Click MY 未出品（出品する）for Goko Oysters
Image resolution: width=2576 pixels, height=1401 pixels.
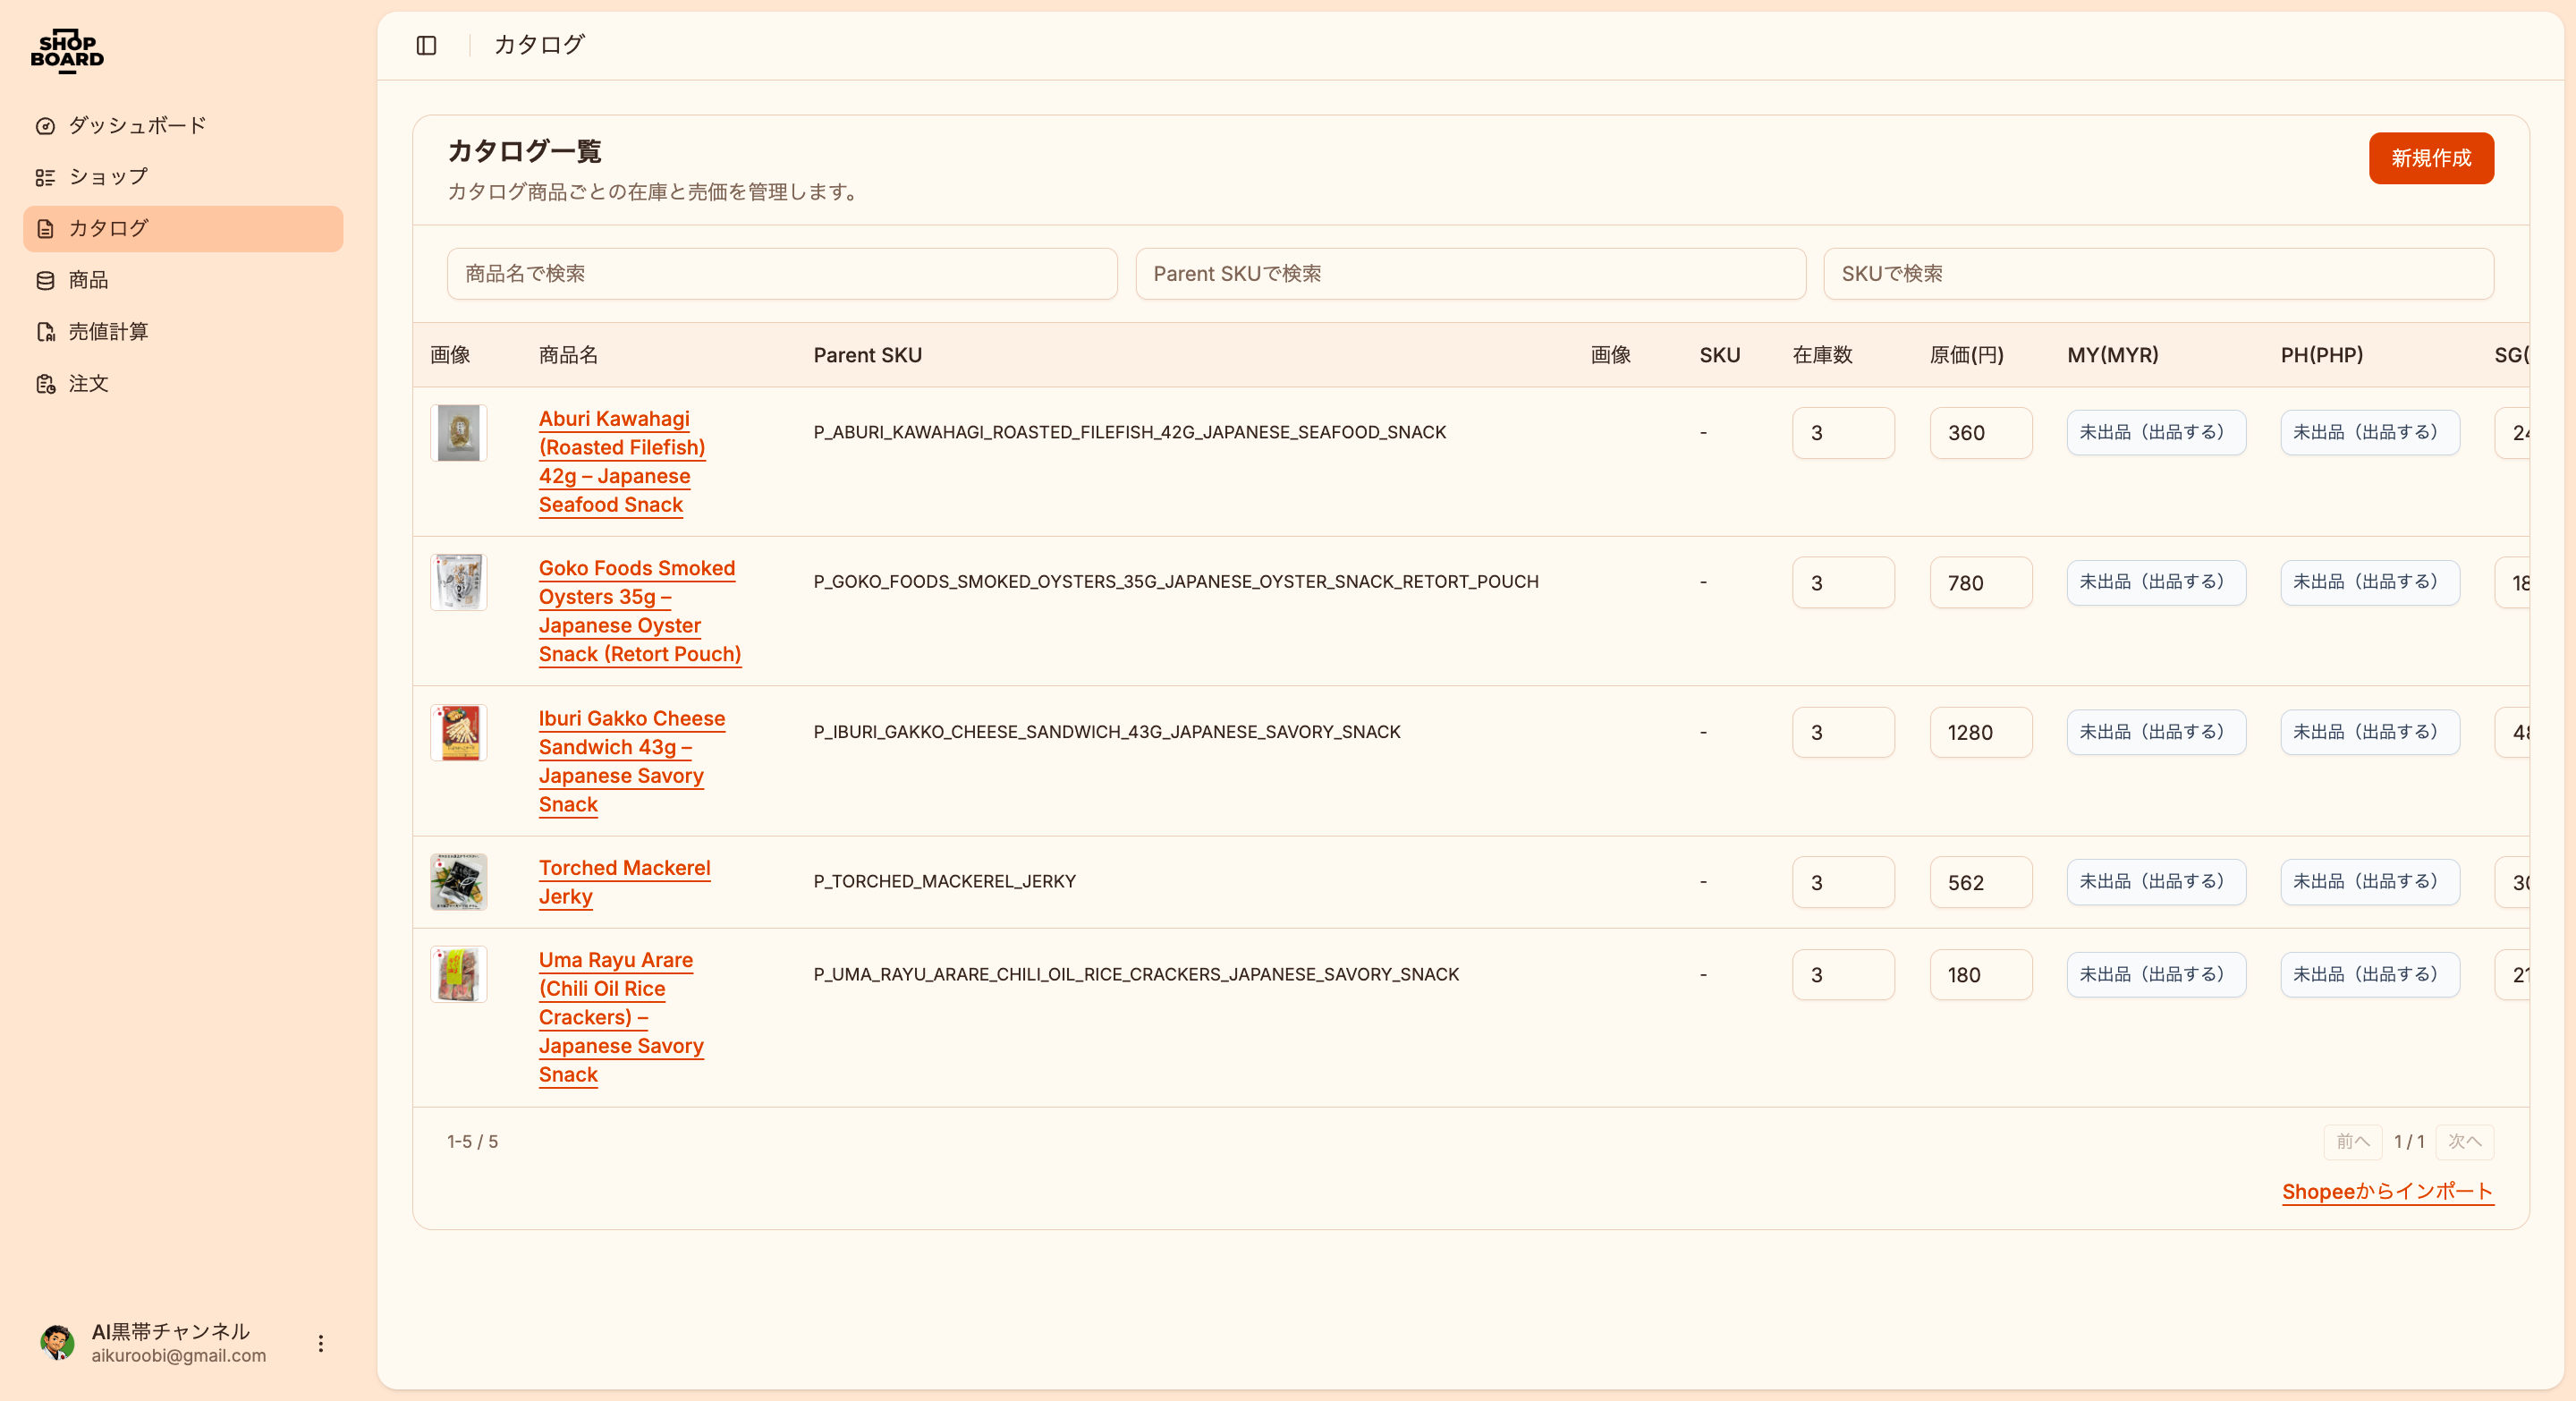tap(2155, 582)
